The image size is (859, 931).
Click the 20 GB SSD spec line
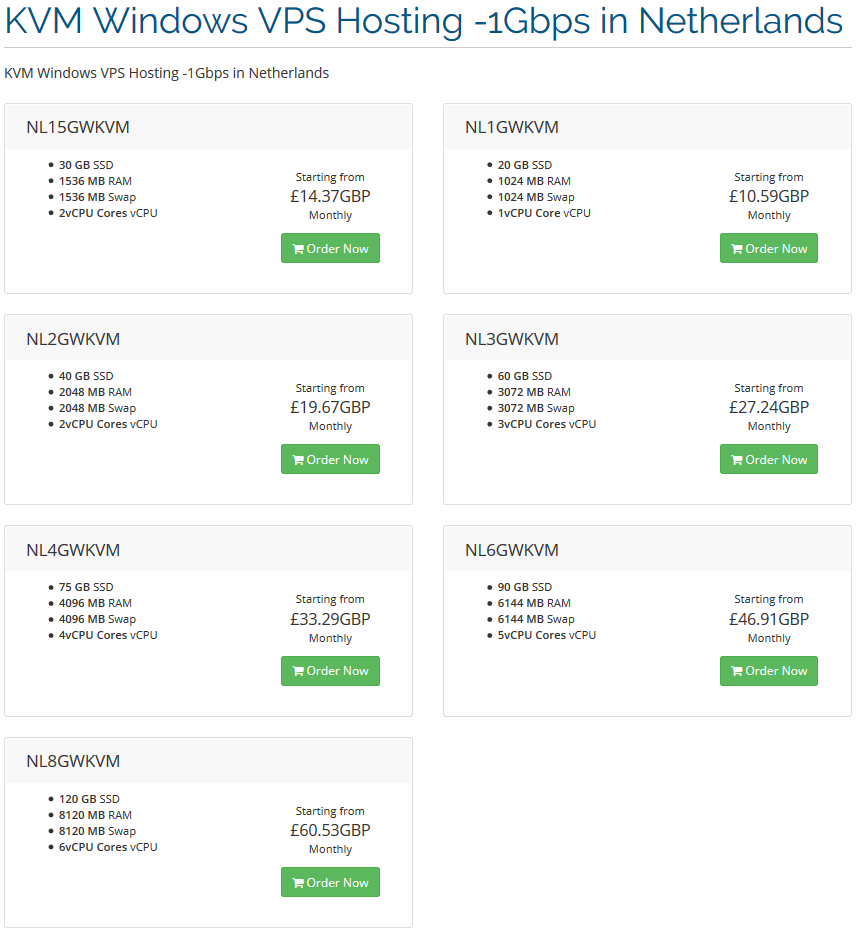click(x=525, y=165)
